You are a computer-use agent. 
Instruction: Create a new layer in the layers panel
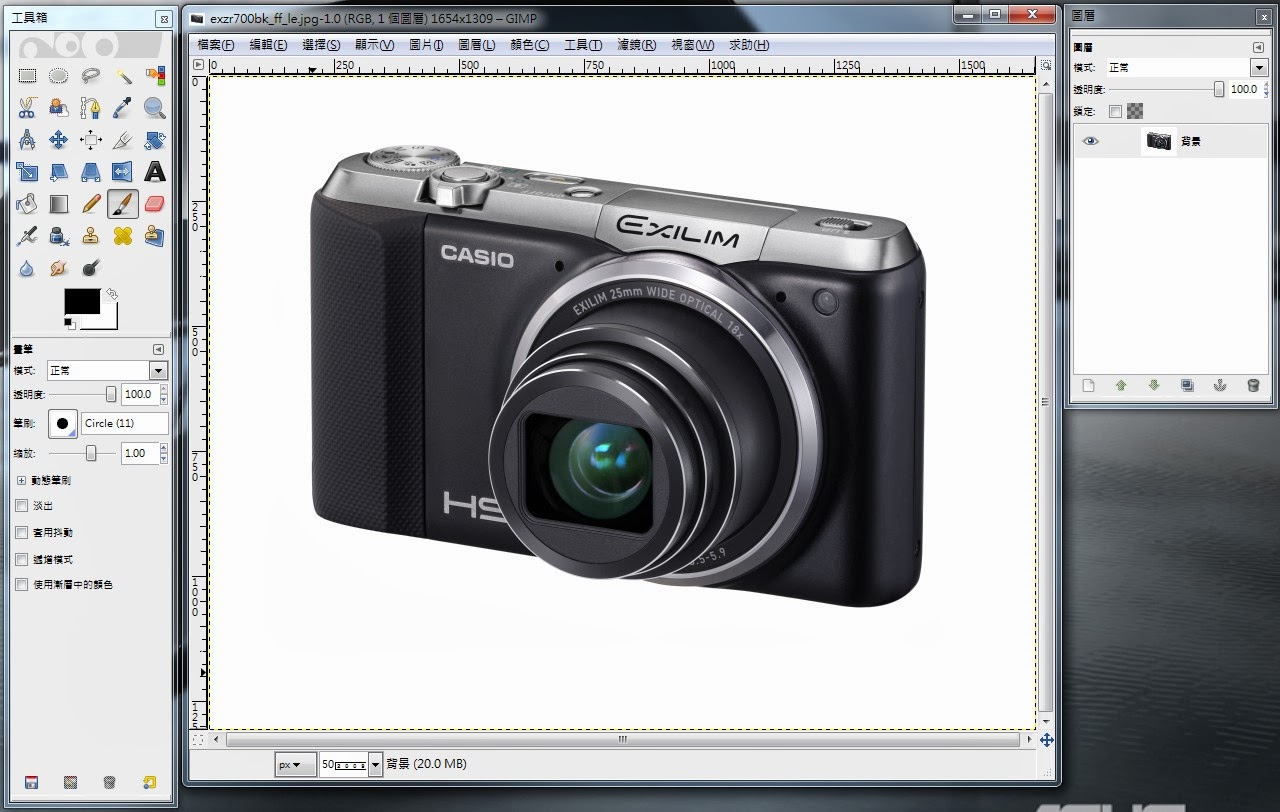1089,385
